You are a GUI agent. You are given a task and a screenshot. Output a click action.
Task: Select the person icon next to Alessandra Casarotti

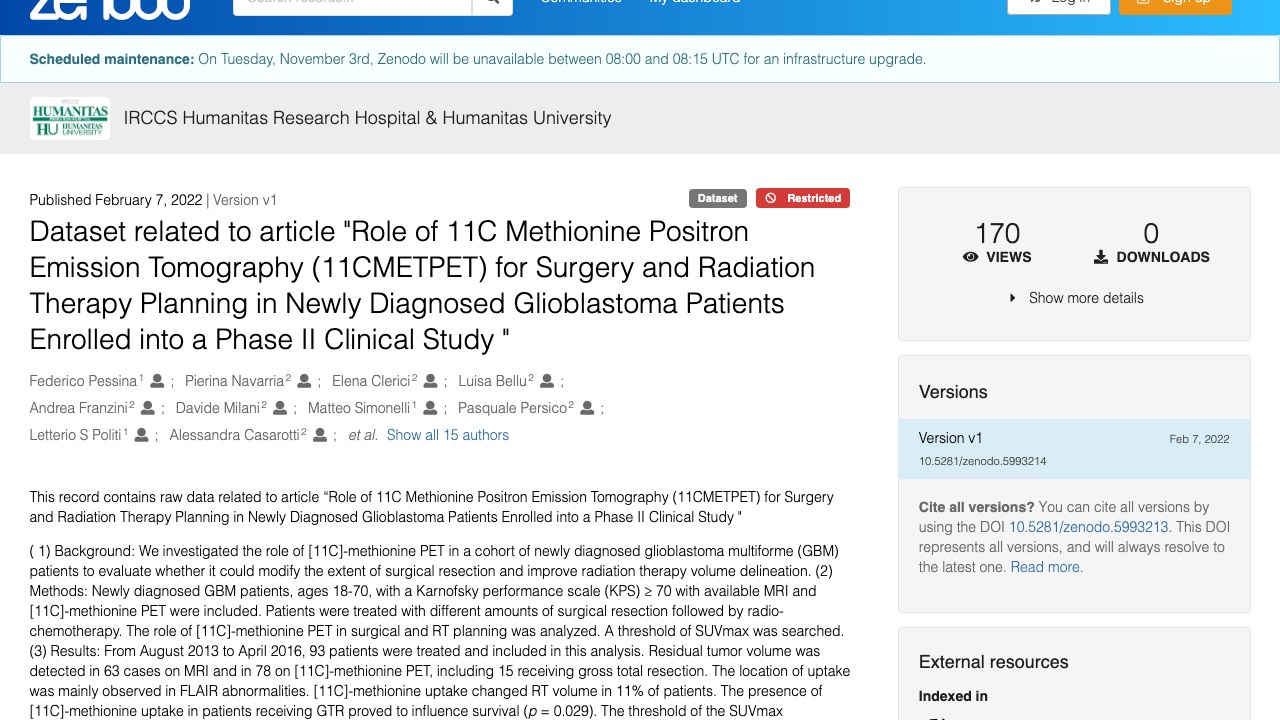point(320,435)
